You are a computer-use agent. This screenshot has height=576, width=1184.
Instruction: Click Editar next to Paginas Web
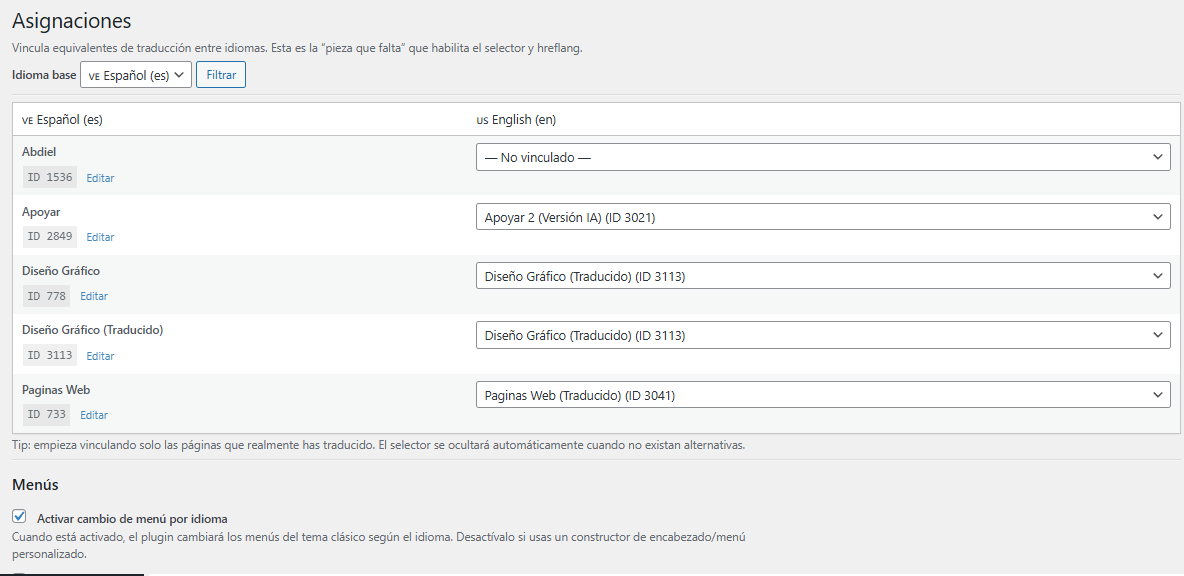coord(93,414)
